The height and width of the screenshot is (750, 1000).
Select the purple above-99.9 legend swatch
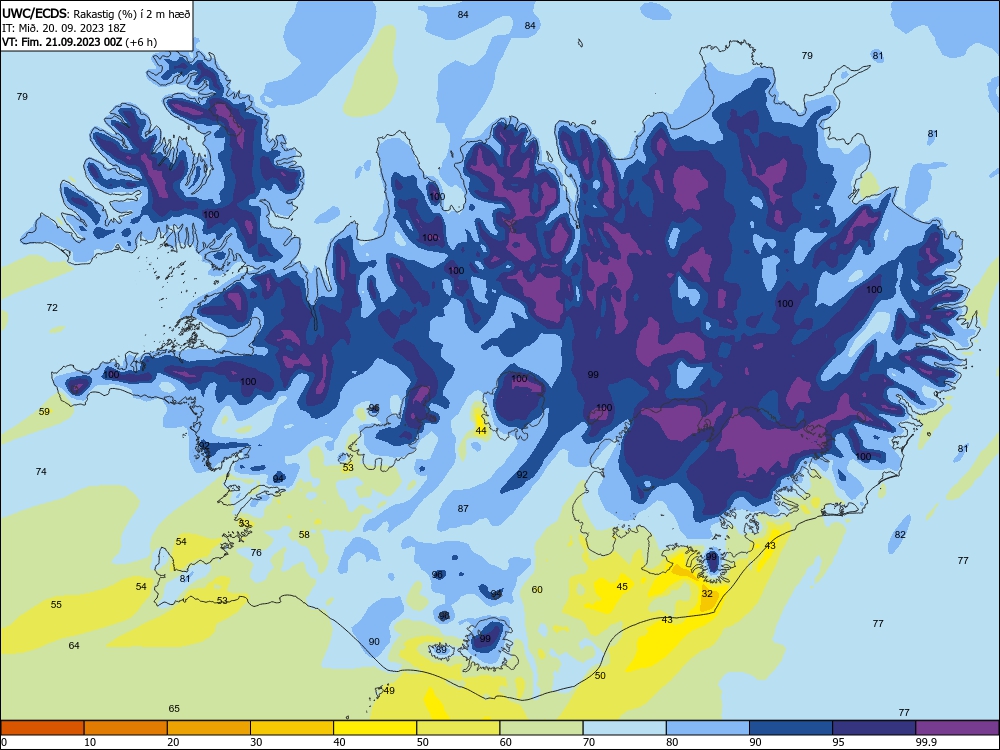pyautogui.click(x=957, y=728)
